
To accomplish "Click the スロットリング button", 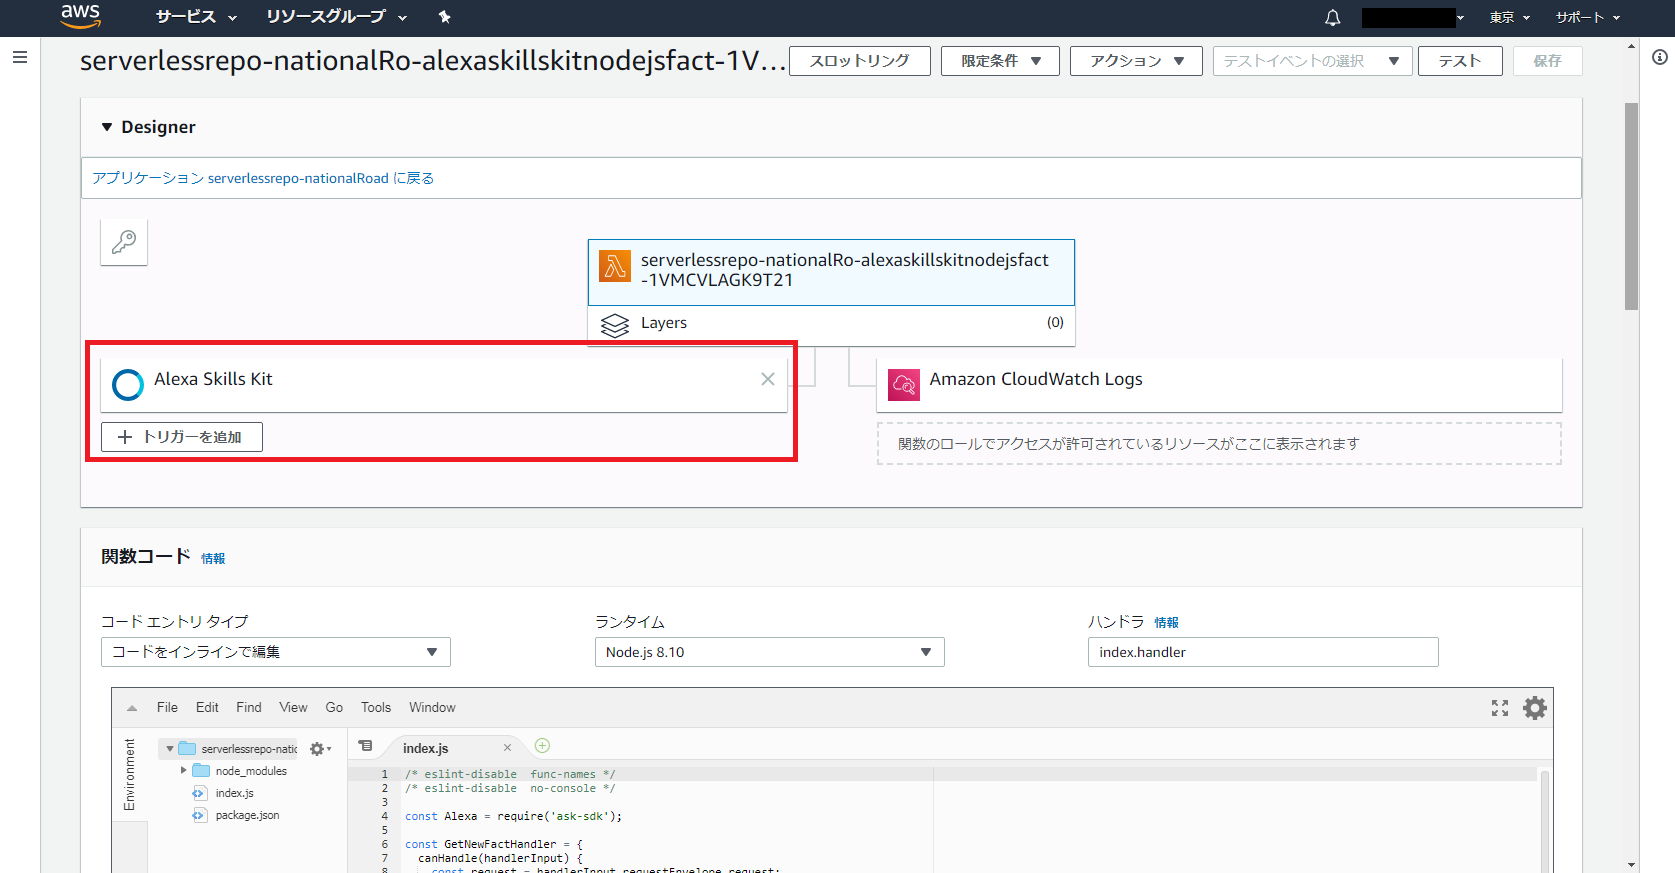I will click(x=860, y=61).
